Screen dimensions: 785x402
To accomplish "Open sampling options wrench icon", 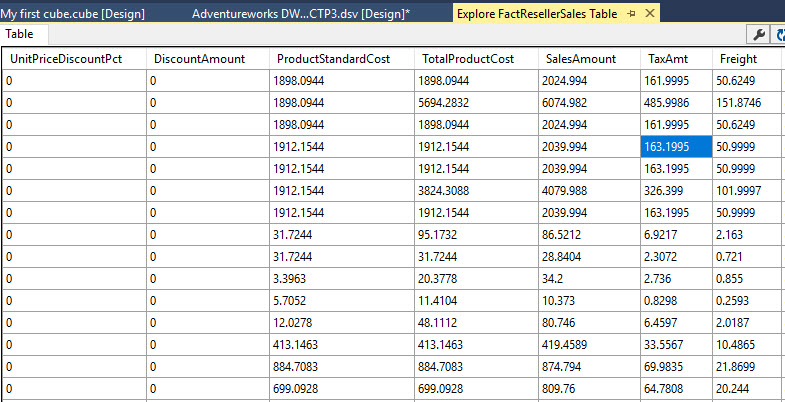I will (x=758, y=35).
